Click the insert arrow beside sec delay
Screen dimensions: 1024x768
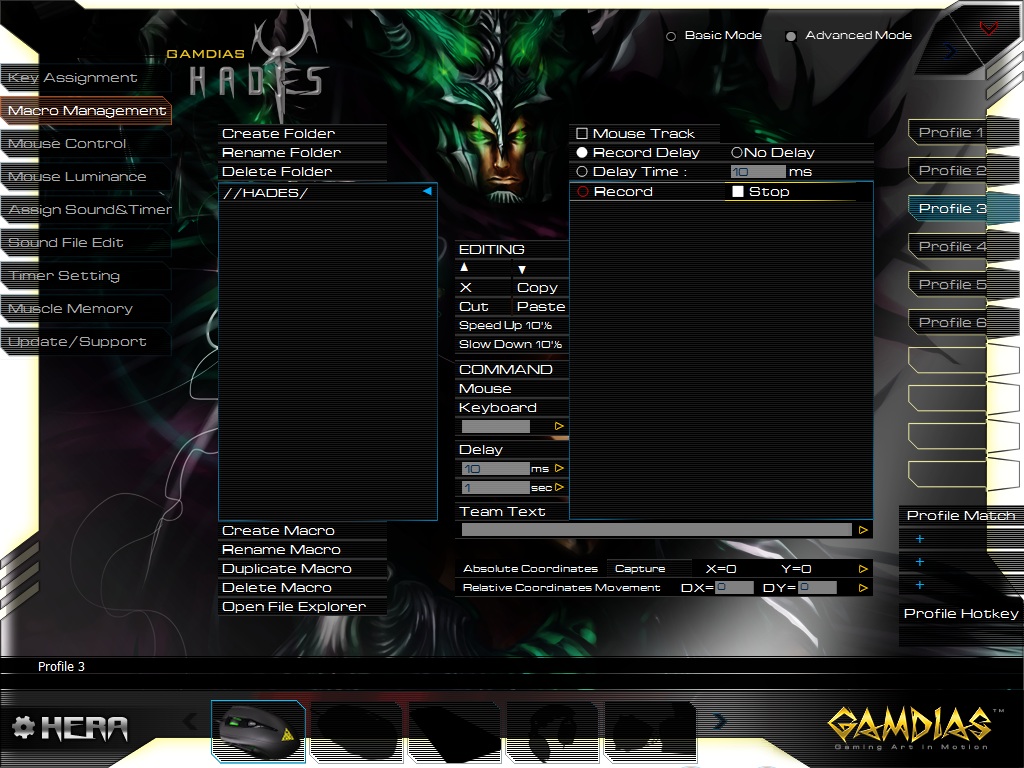click(x=559, y=487)
